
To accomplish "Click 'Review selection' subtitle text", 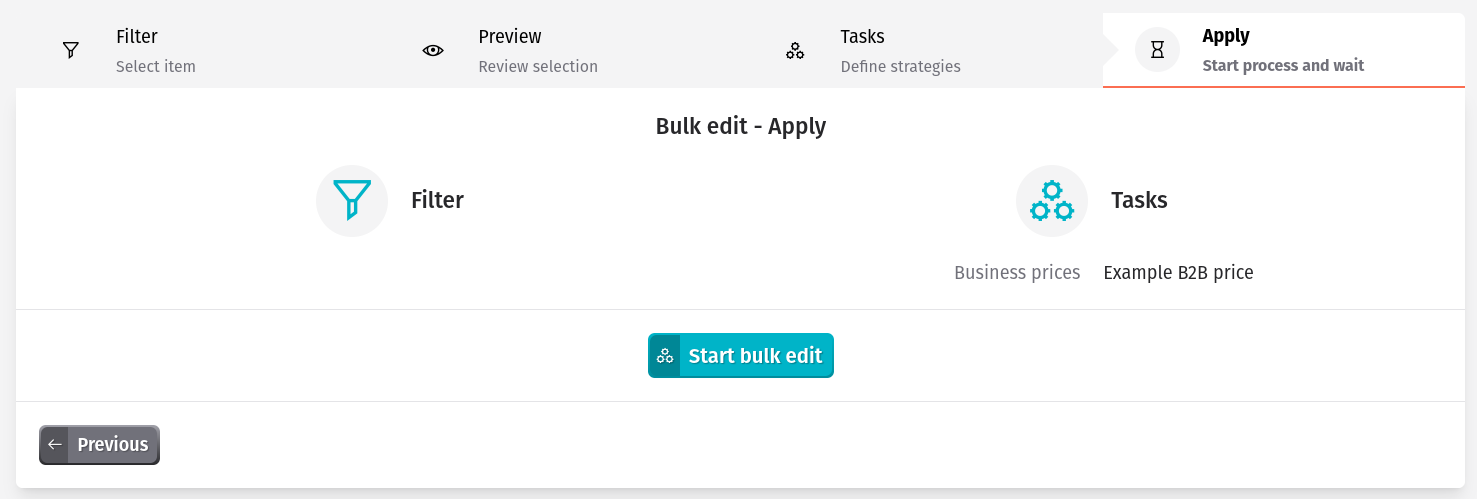I will click(x=538, y=67).
